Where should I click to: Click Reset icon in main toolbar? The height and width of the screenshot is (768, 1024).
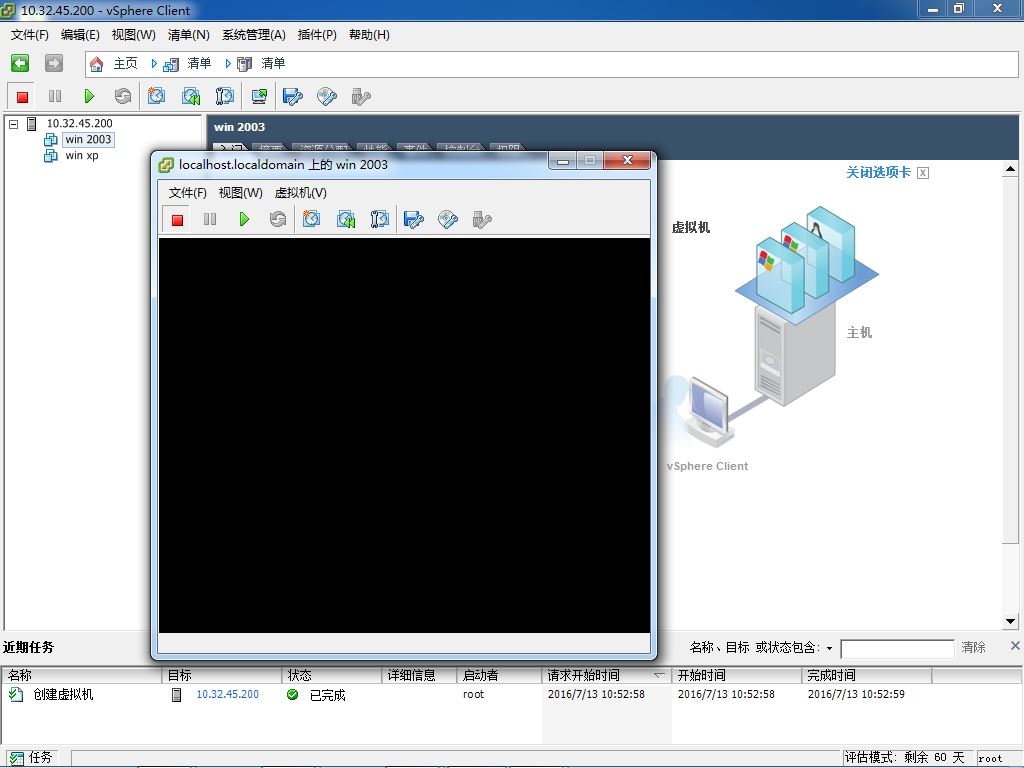click(x=123, y=97)
